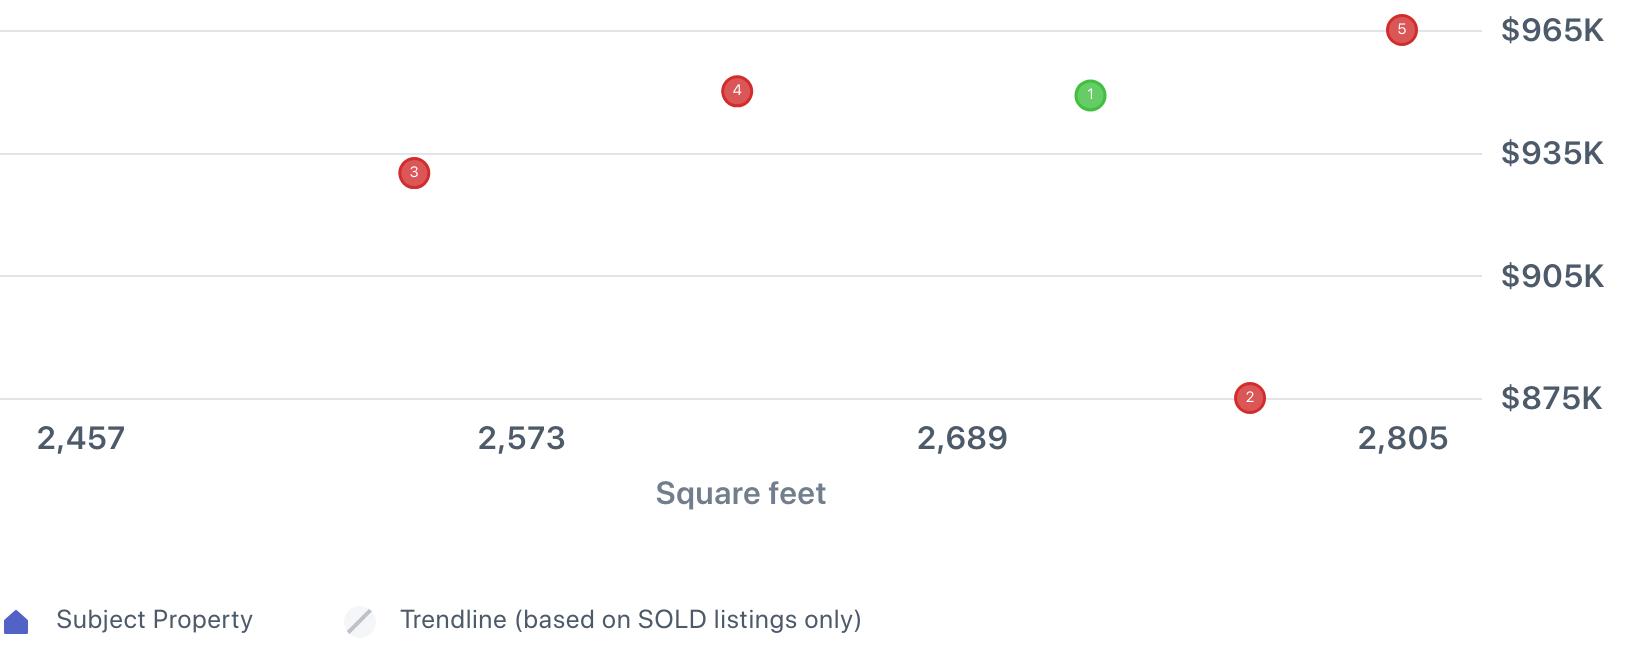Image resolution: width=1632 pixels, height=650 pixels.
Task: Click red listing marker number 3
Action: point(414,173)
